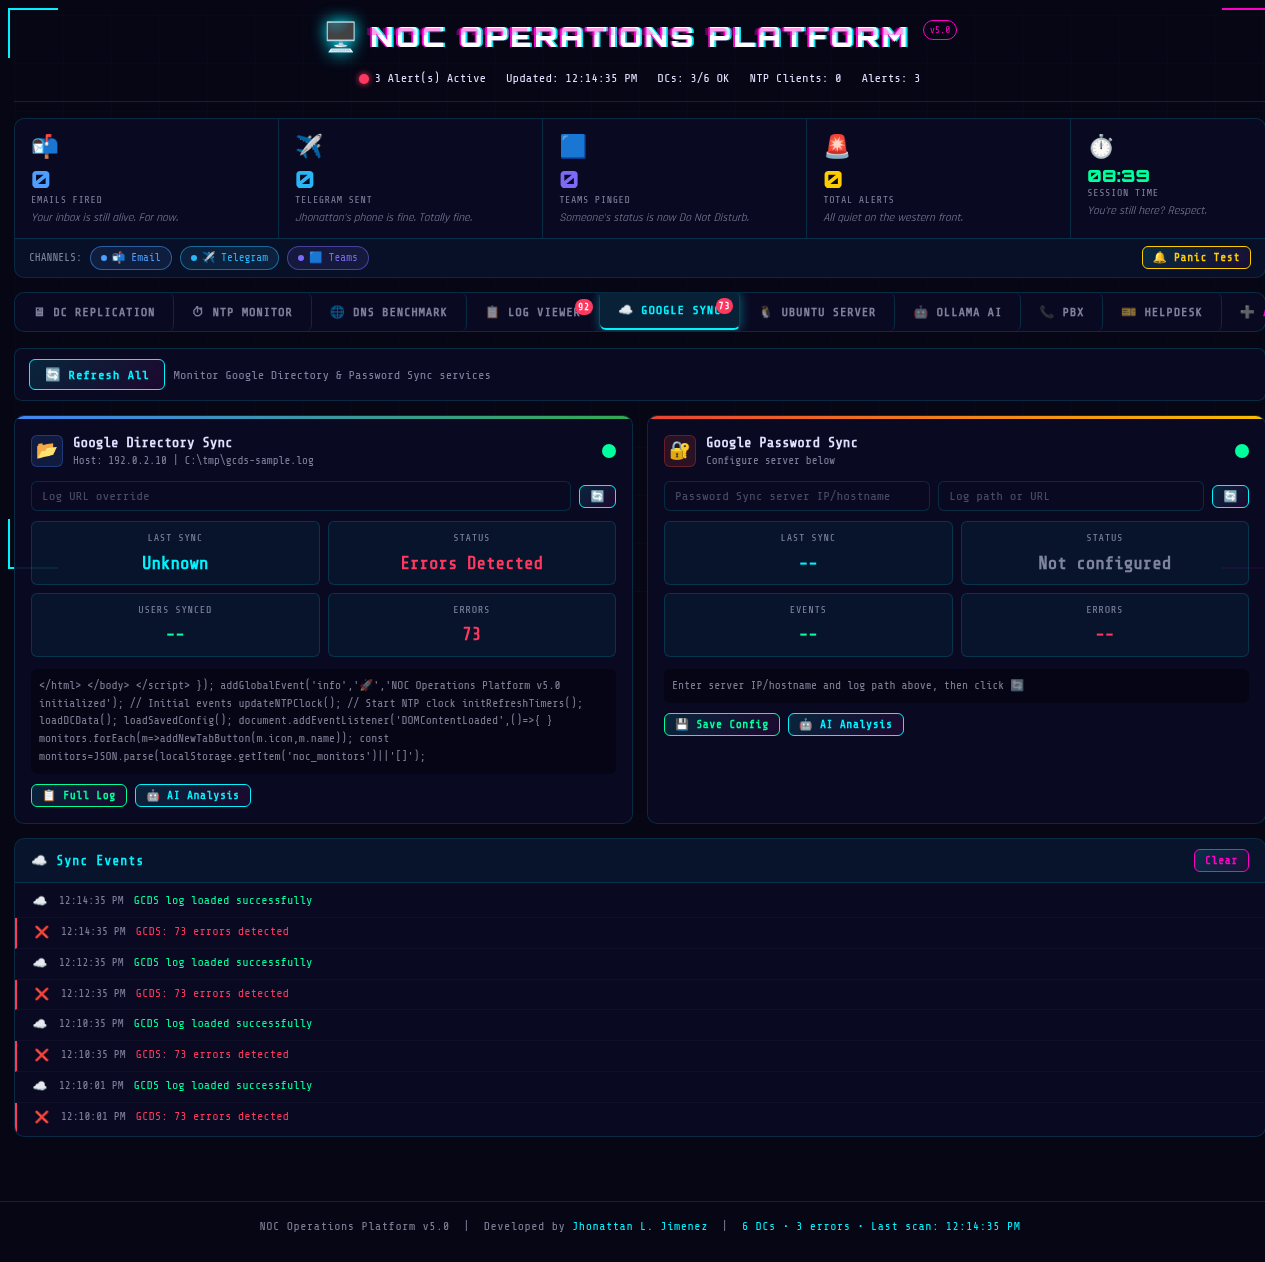Image resolution: width=1265 pixels, height=1262 pixels.
Task: Open the Full Log for Directory Sync
Action: (79, 796)
